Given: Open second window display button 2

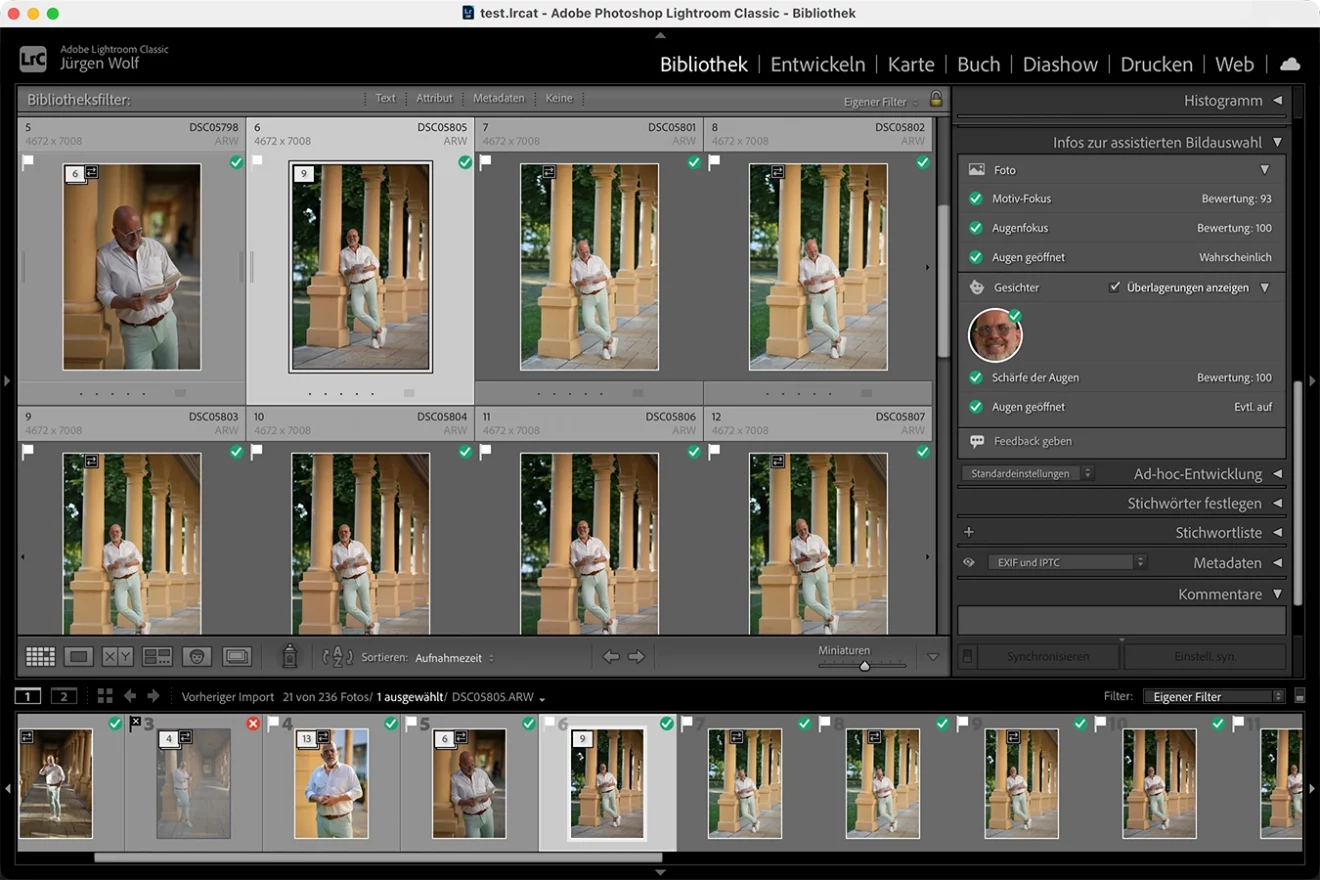Looking at the screenshot, I should coord(64,696).
